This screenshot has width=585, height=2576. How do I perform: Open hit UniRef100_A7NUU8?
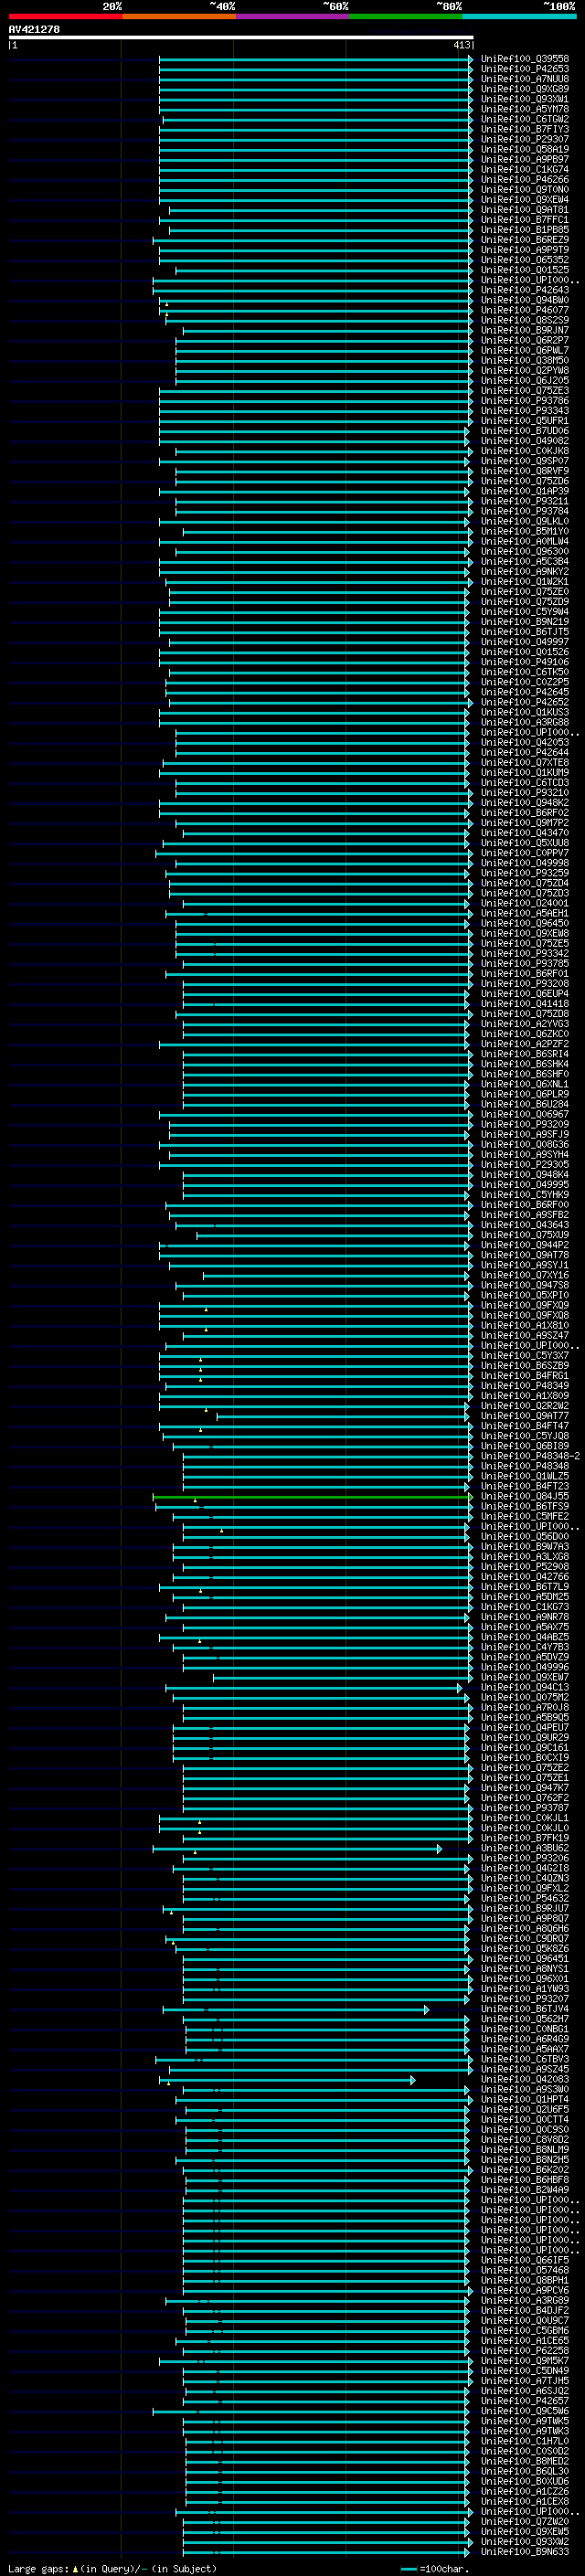click(525, 79)
